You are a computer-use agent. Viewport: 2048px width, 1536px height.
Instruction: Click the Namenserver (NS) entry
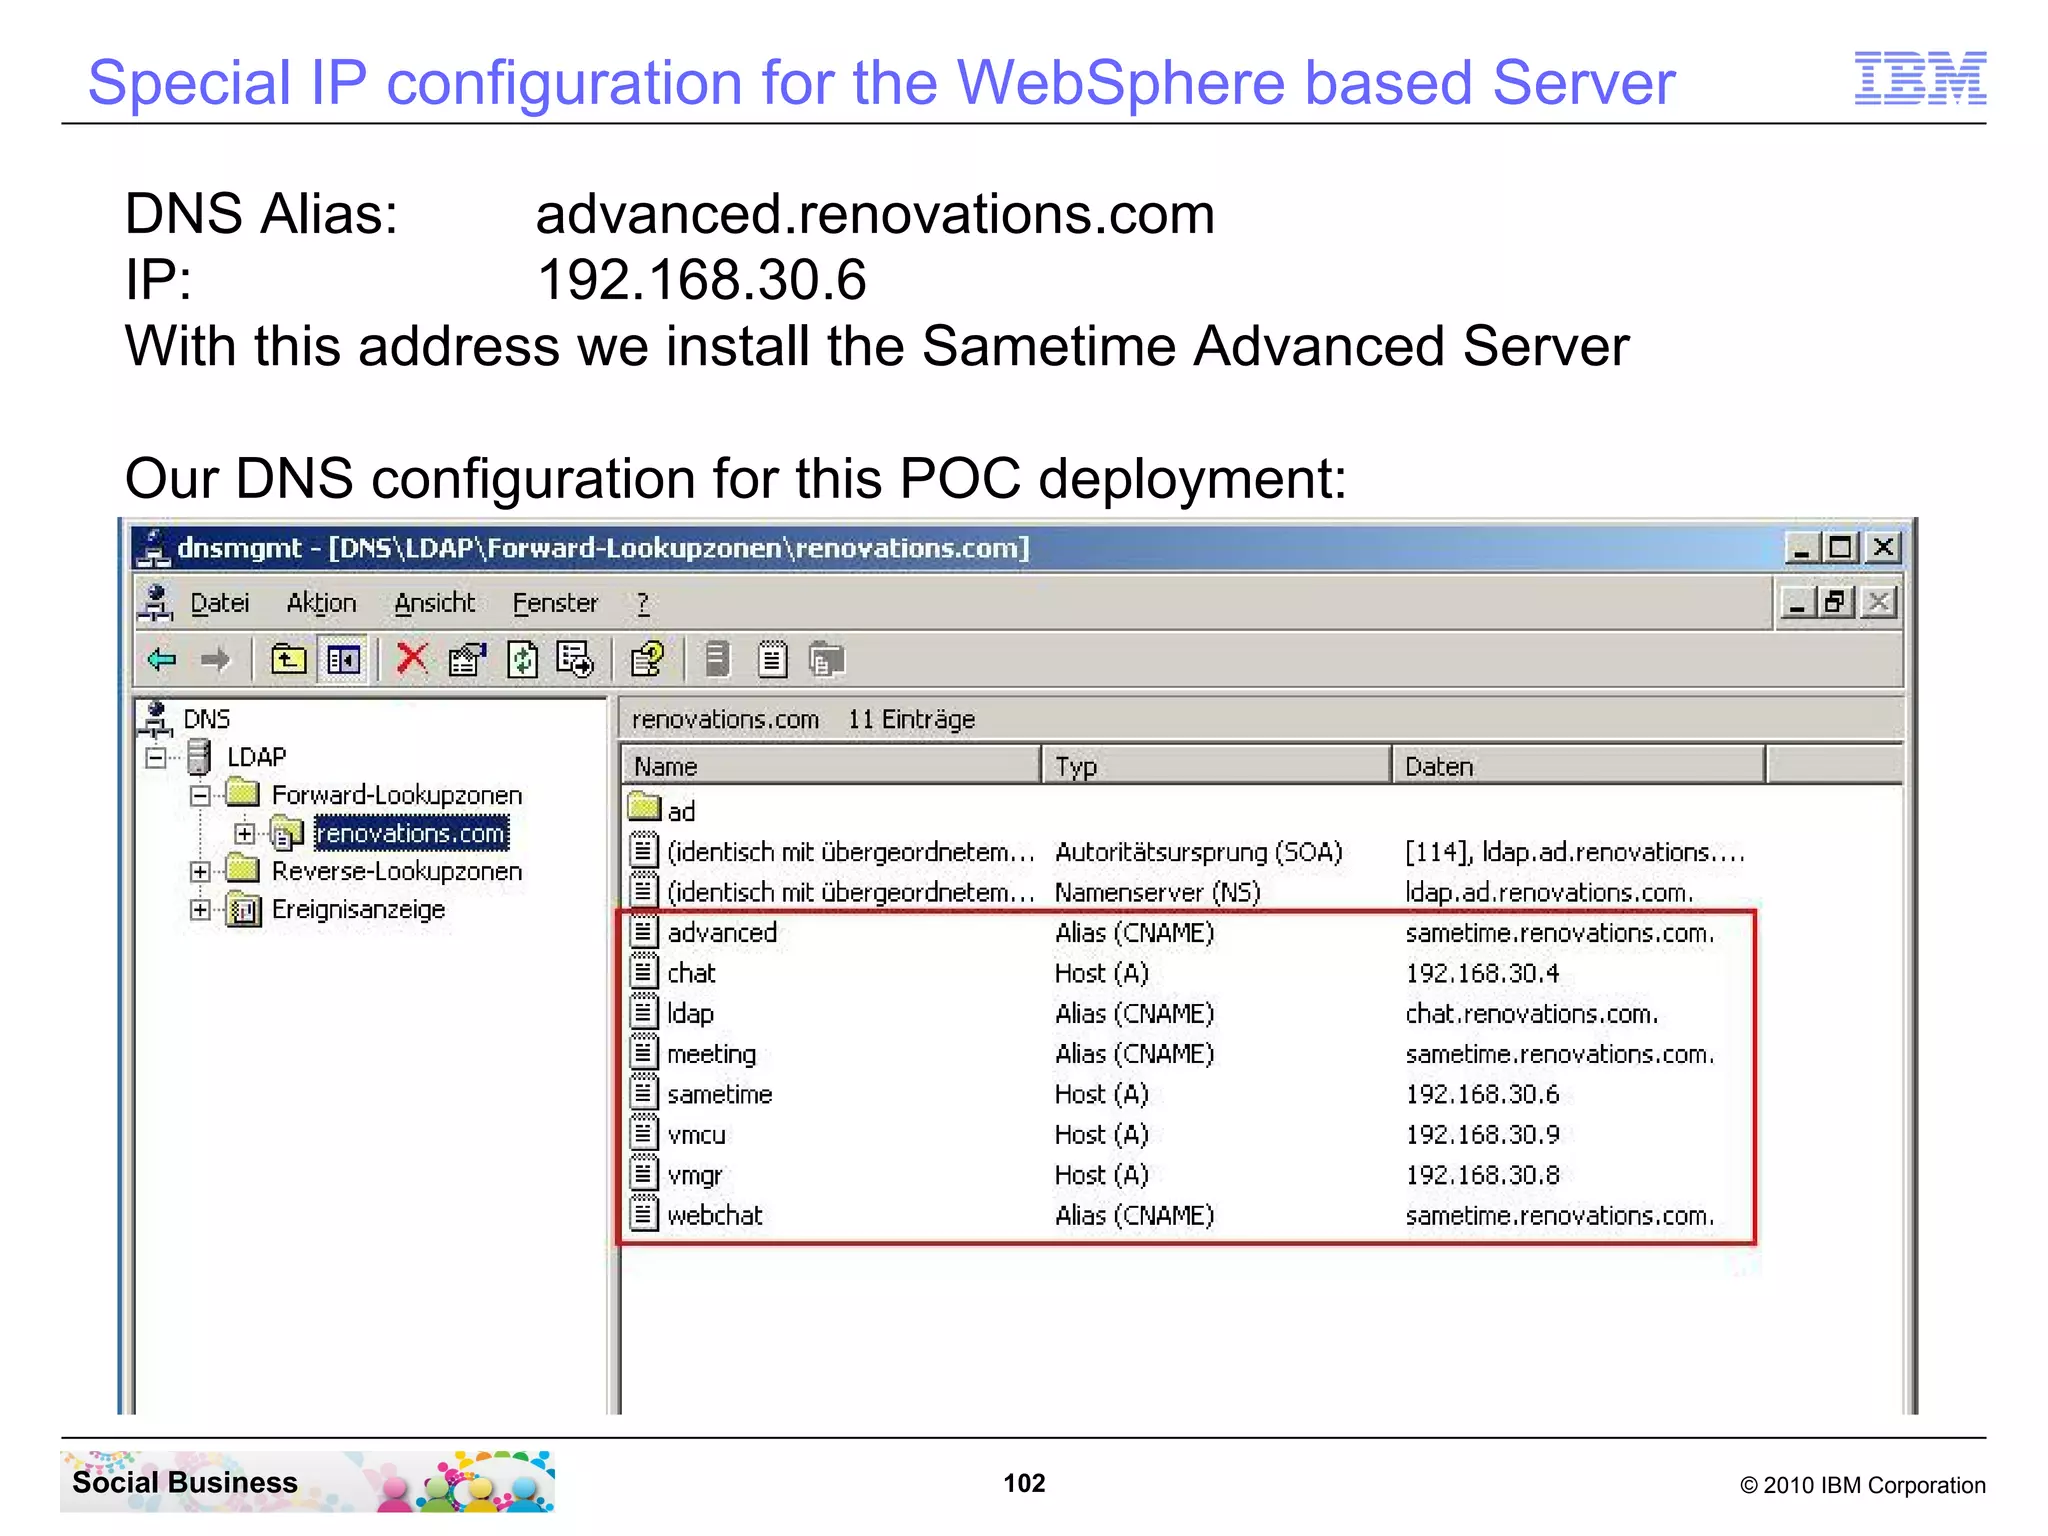(1157, 892)
